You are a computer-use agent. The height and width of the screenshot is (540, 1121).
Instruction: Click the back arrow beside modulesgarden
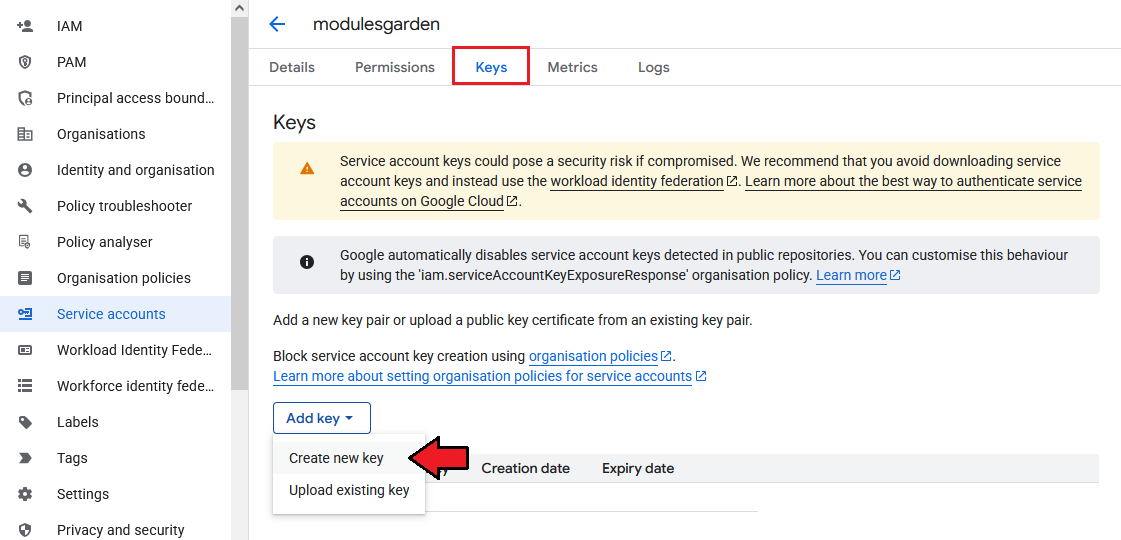coord(277,24)
